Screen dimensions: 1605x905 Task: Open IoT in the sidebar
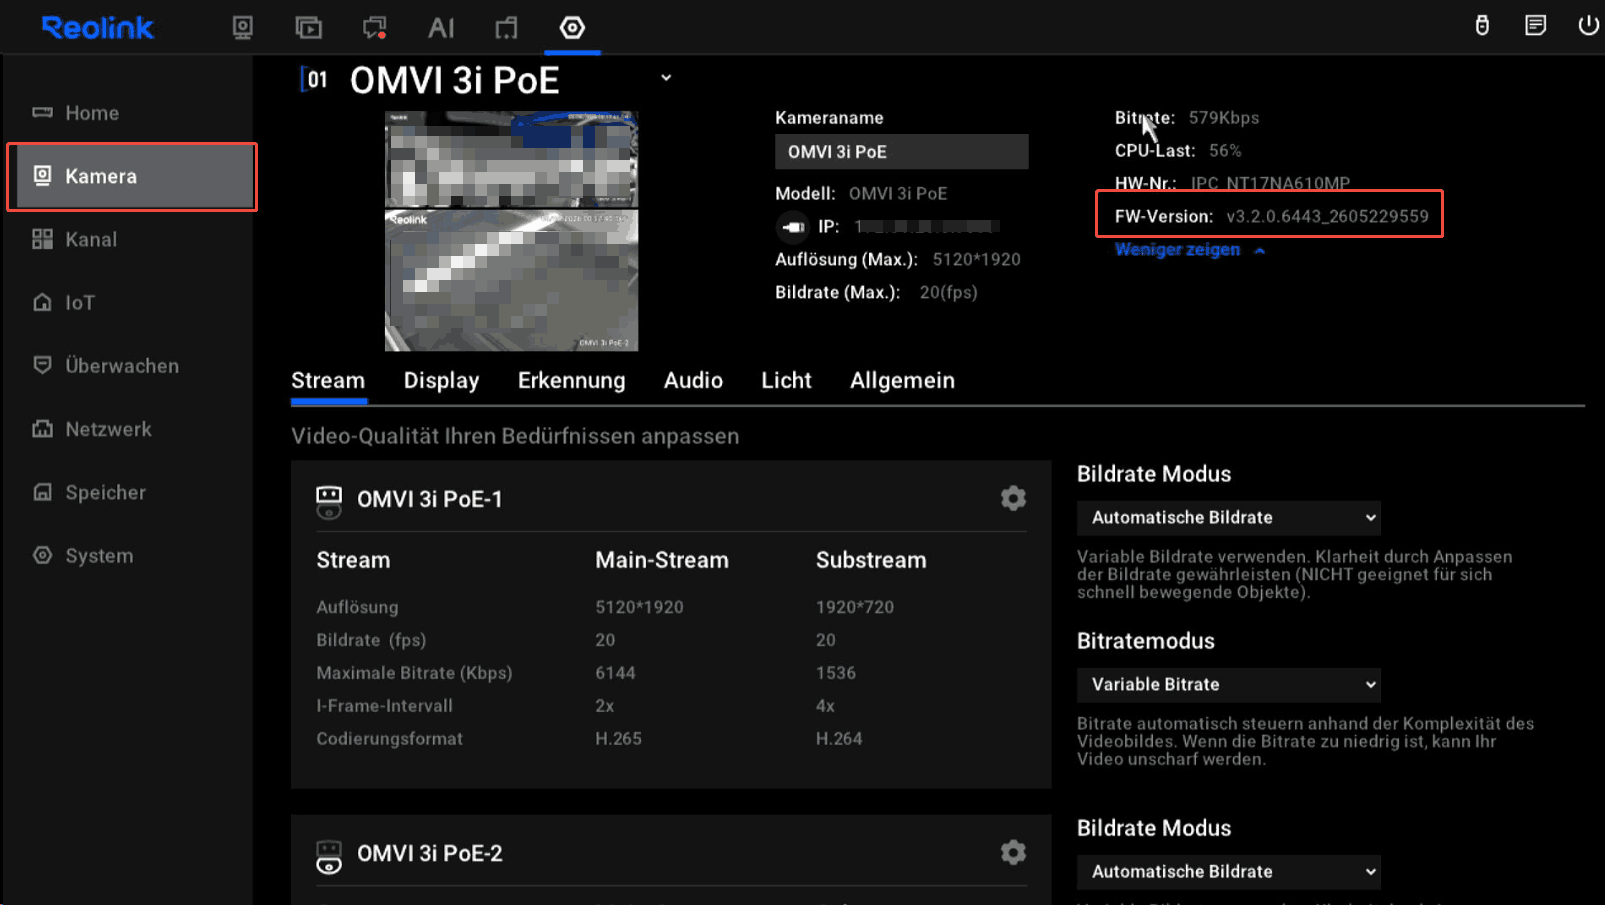pyautogui.click(x=130, y=302)
